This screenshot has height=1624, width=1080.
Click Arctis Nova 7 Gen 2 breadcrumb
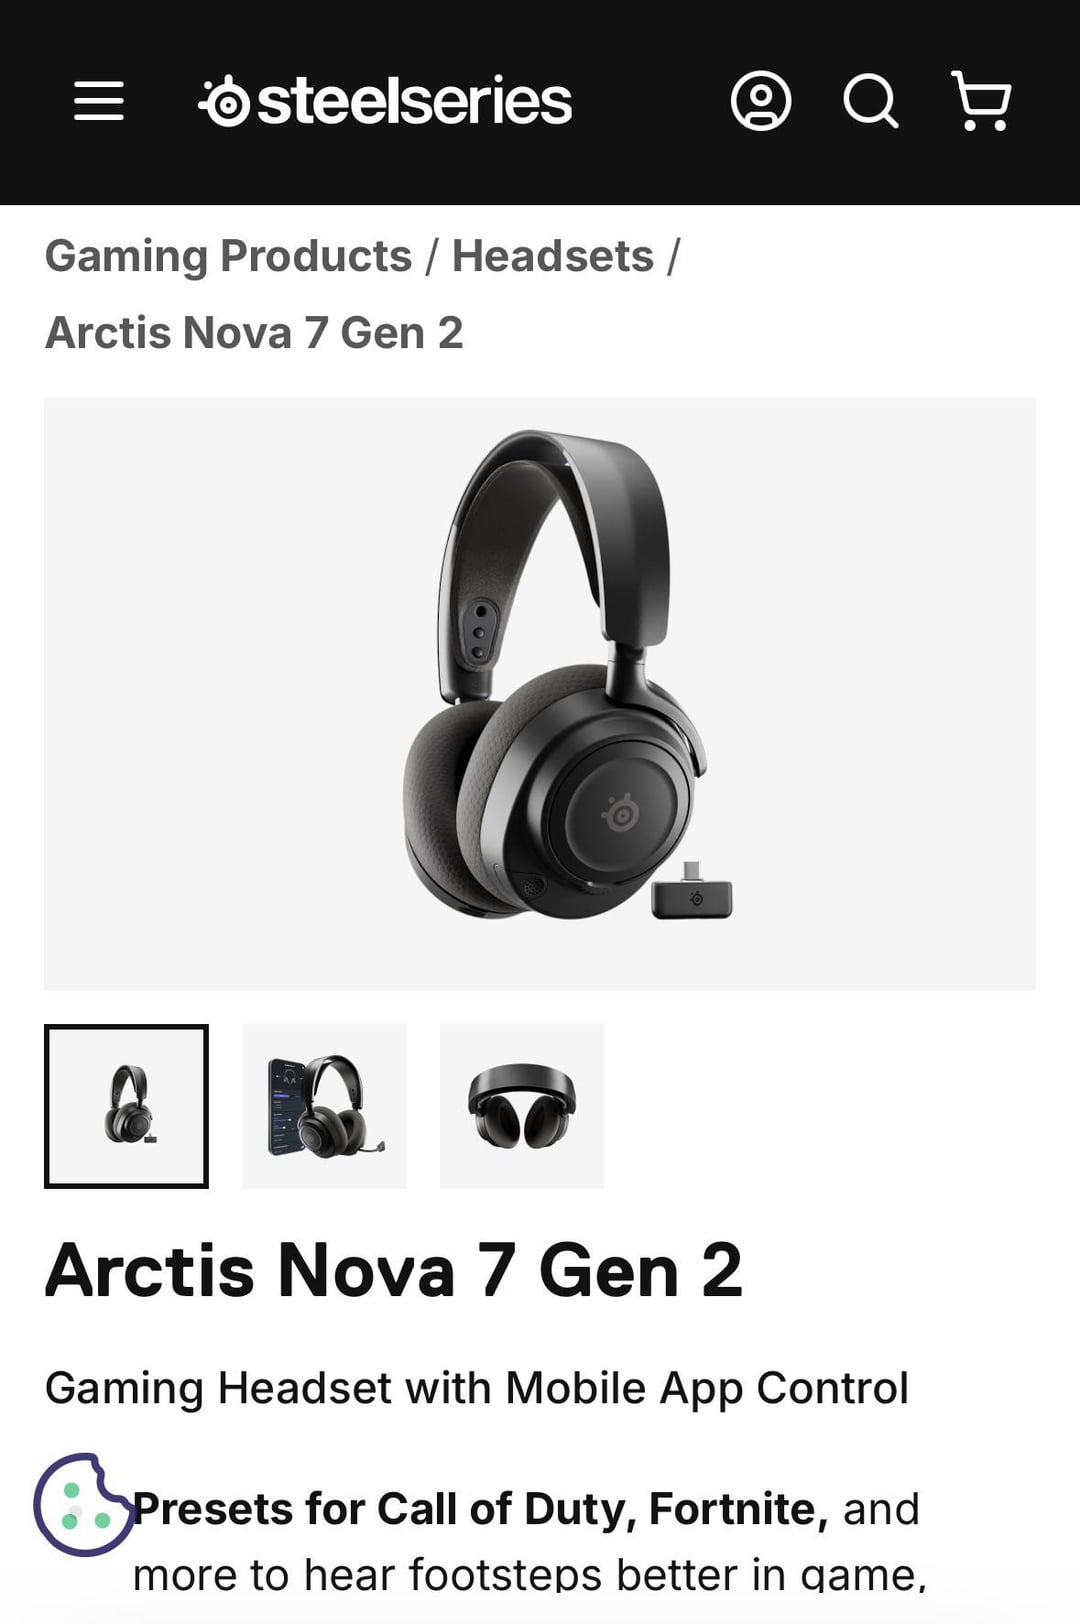click(254, 333)
